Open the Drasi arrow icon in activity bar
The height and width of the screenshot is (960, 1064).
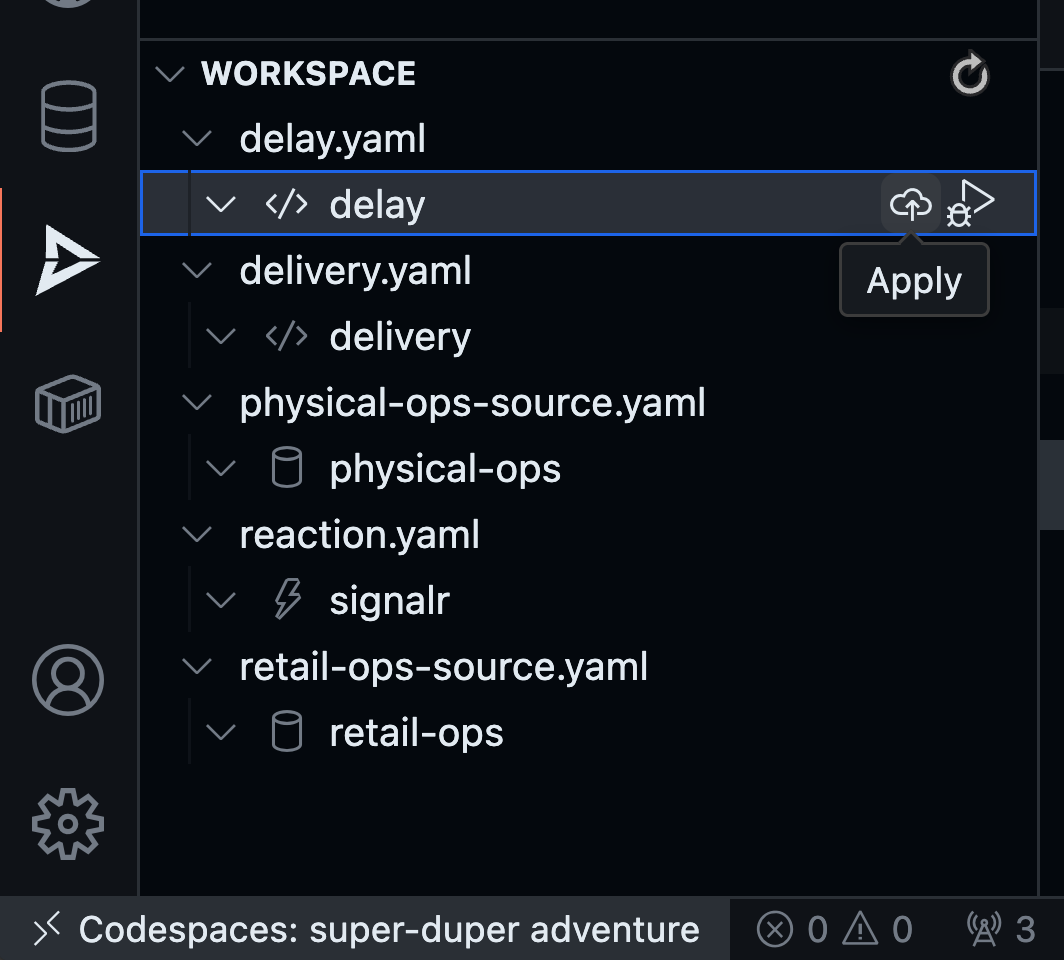click(68, 260)
